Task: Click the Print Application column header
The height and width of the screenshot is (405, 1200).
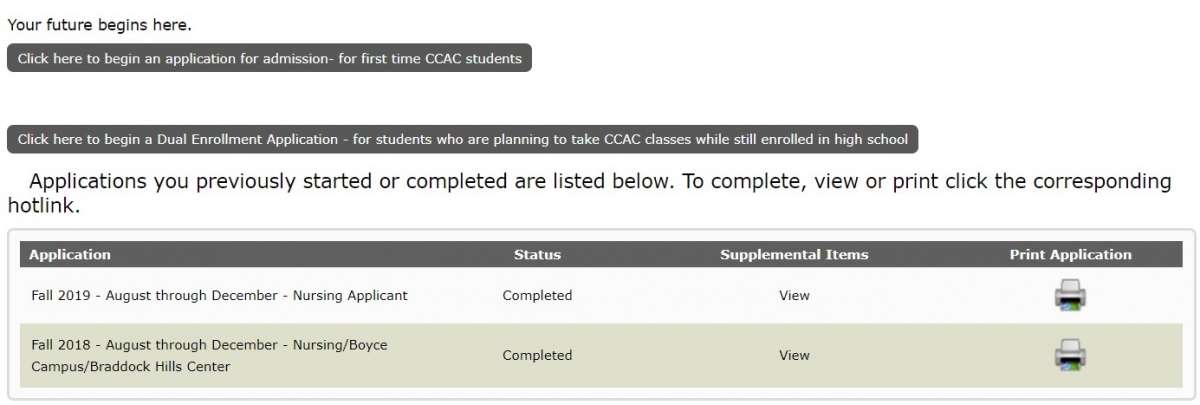Action: [x=1070, y=255]
